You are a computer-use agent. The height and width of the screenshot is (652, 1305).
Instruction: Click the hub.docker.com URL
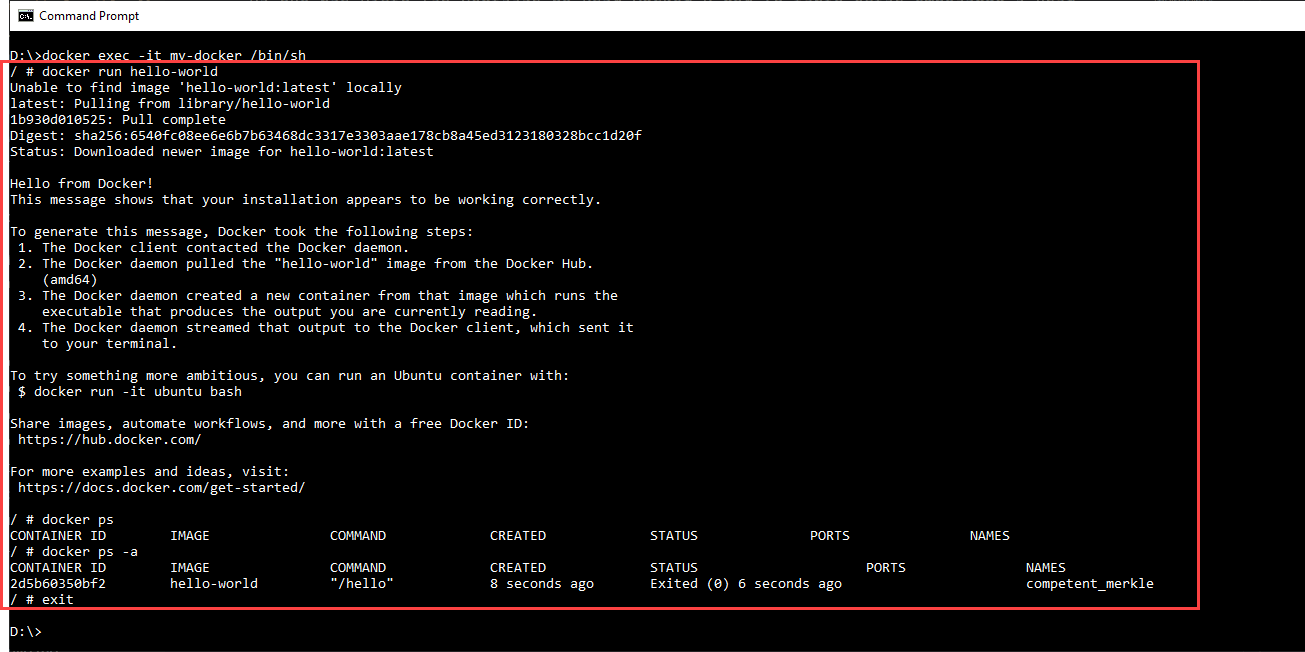pos(109,439)
